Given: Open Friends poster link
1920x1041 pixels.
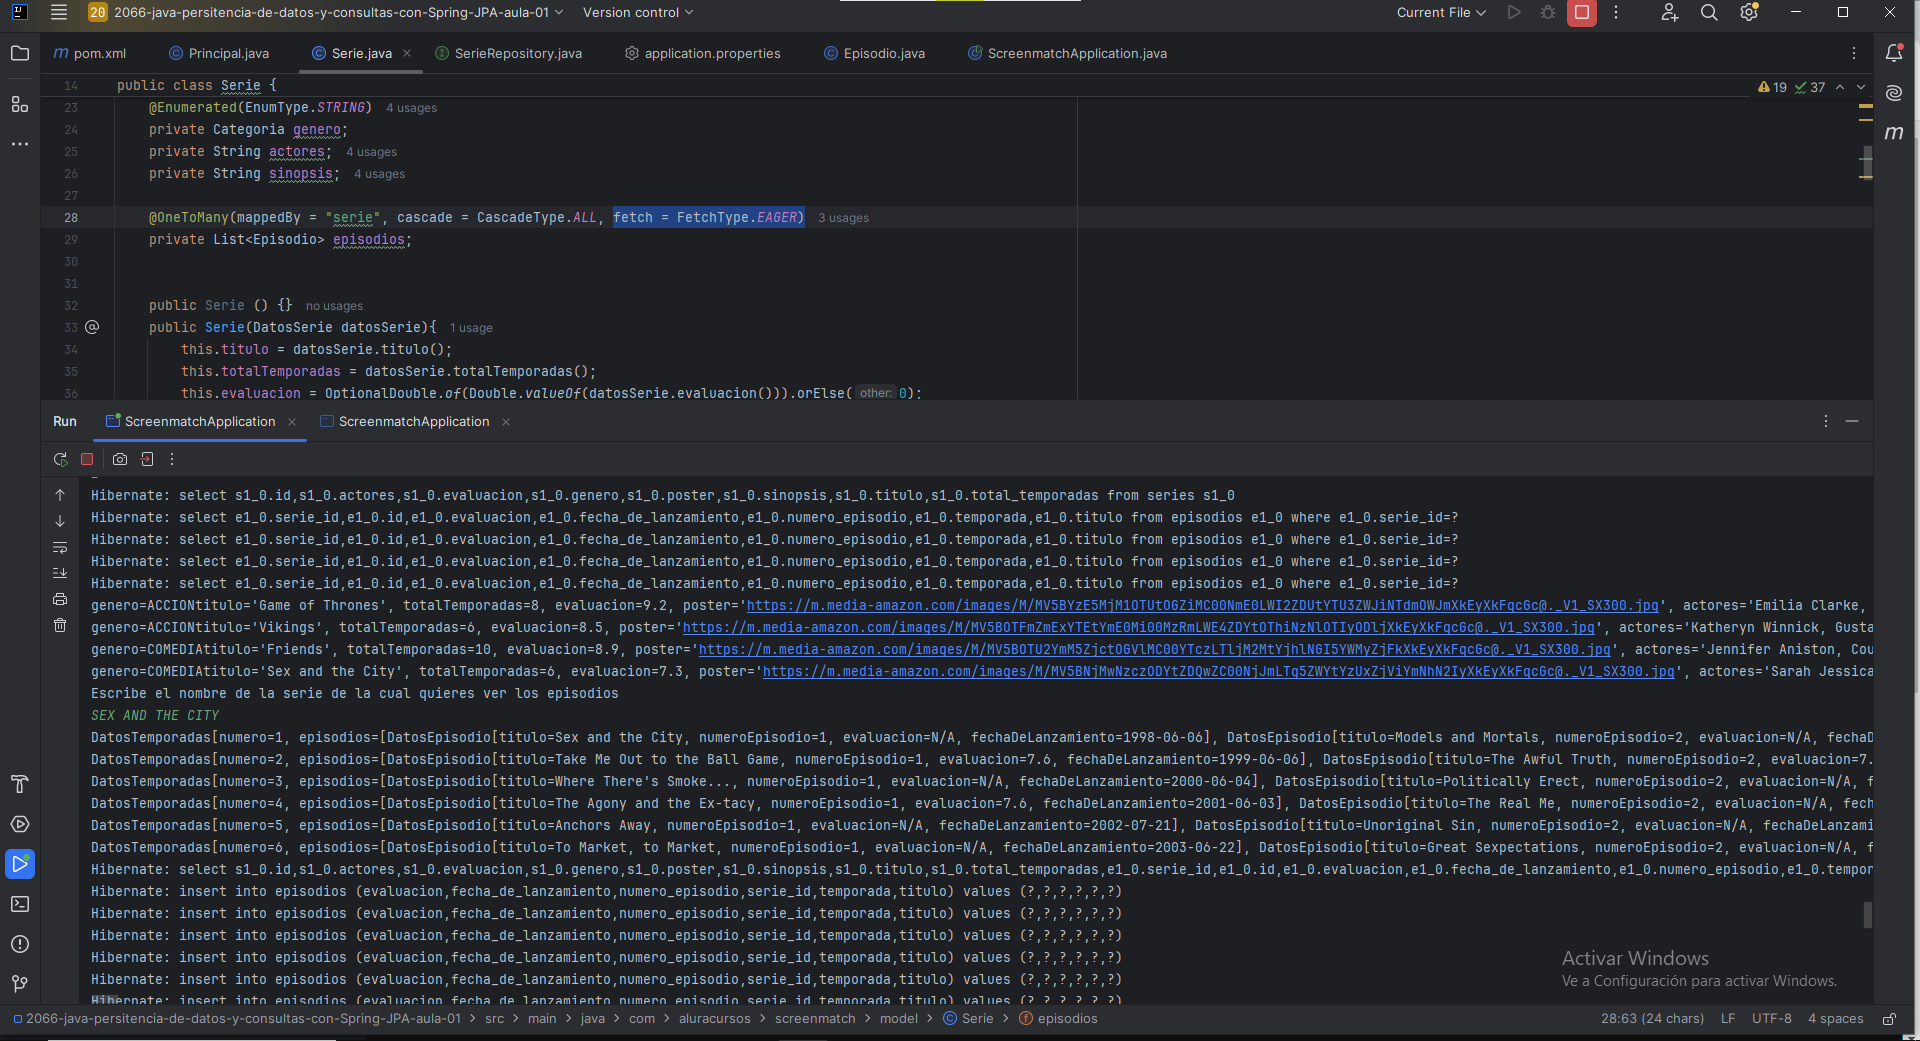Looking at the screenshot, I should pyautogui.click(x=1155, y=649).
